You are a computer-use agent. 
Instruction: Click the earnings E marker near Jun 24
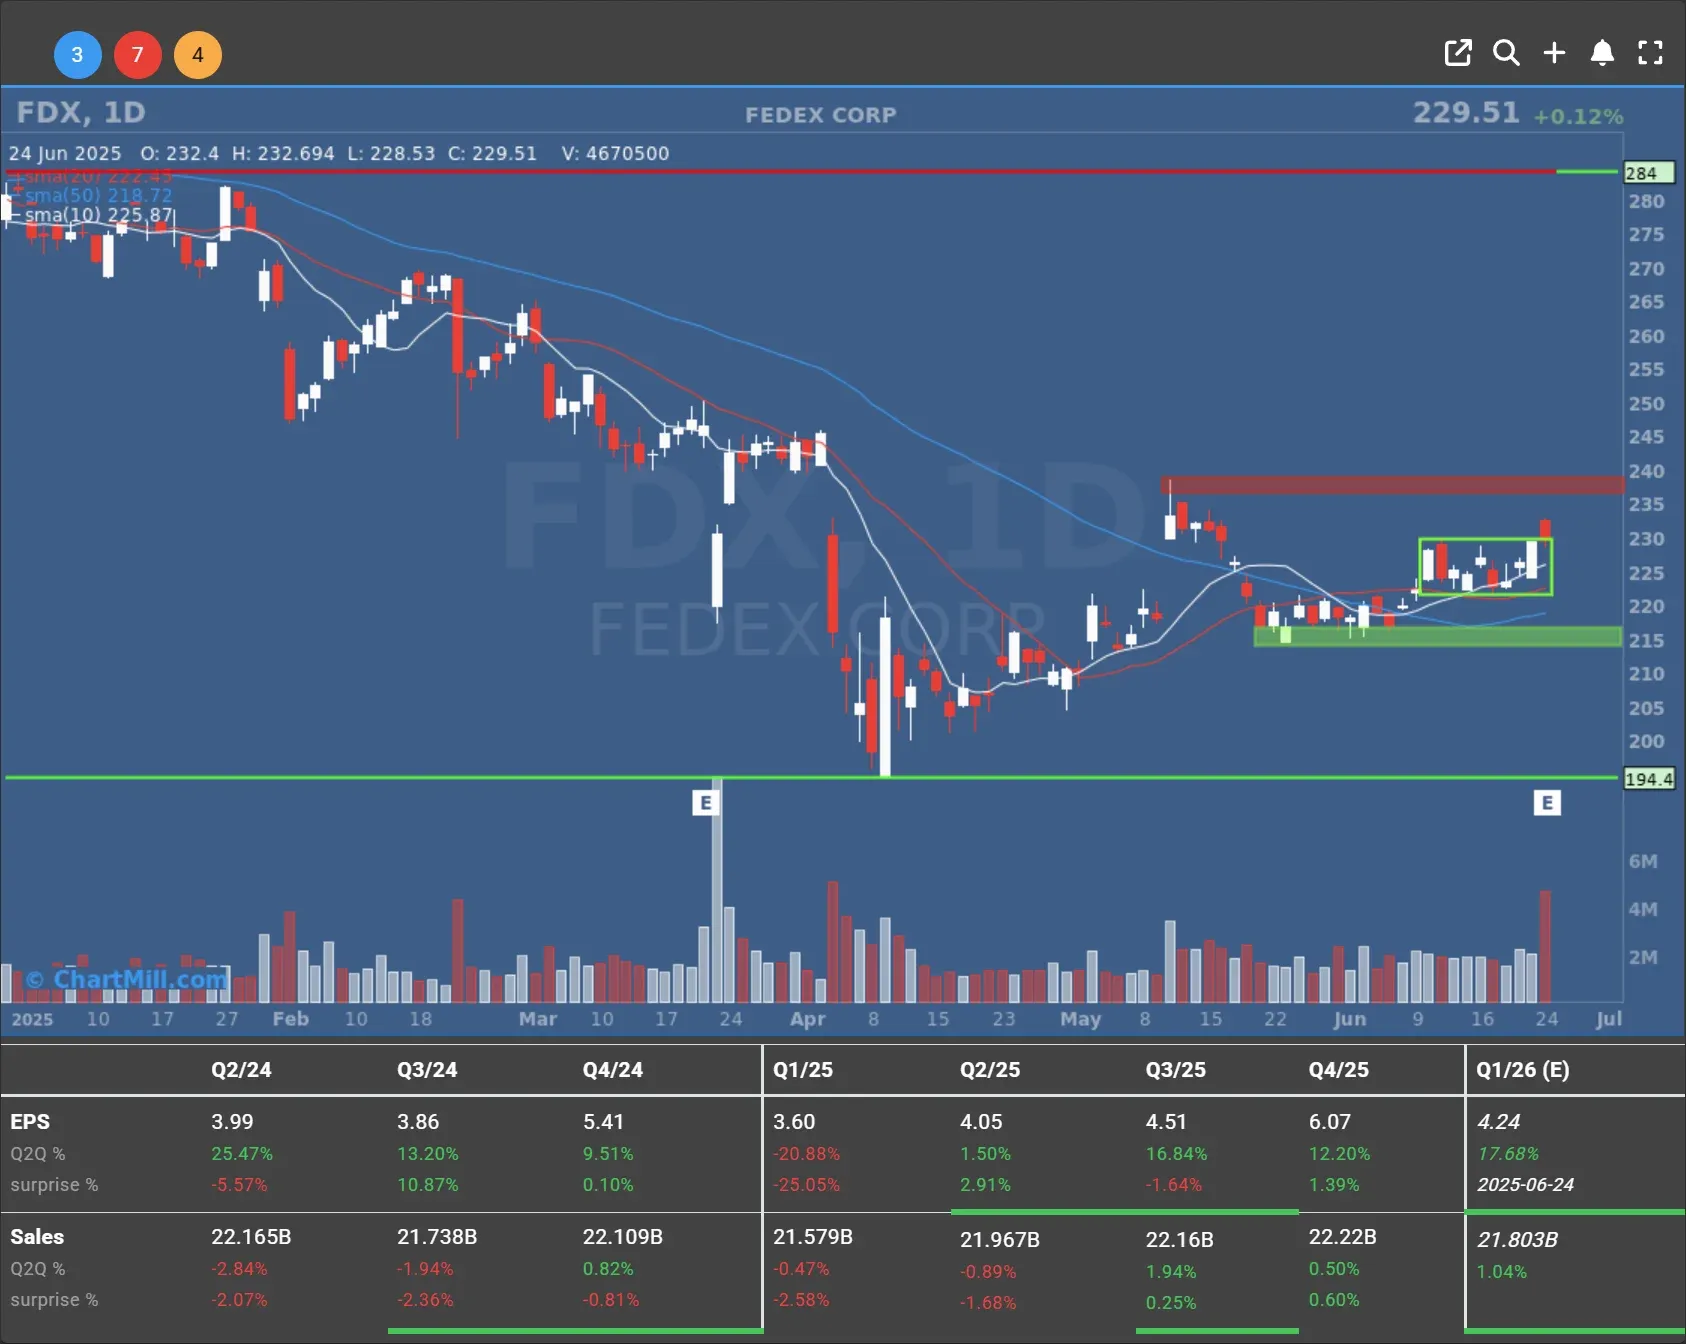(1547, 802)
